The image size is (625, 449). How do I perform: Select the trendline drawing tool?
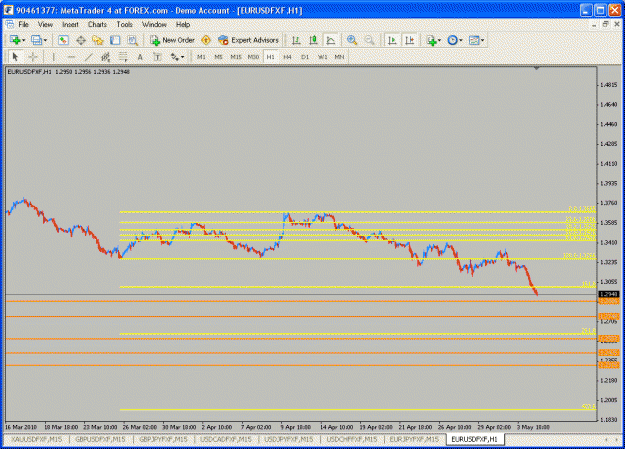tap(88, 57)
